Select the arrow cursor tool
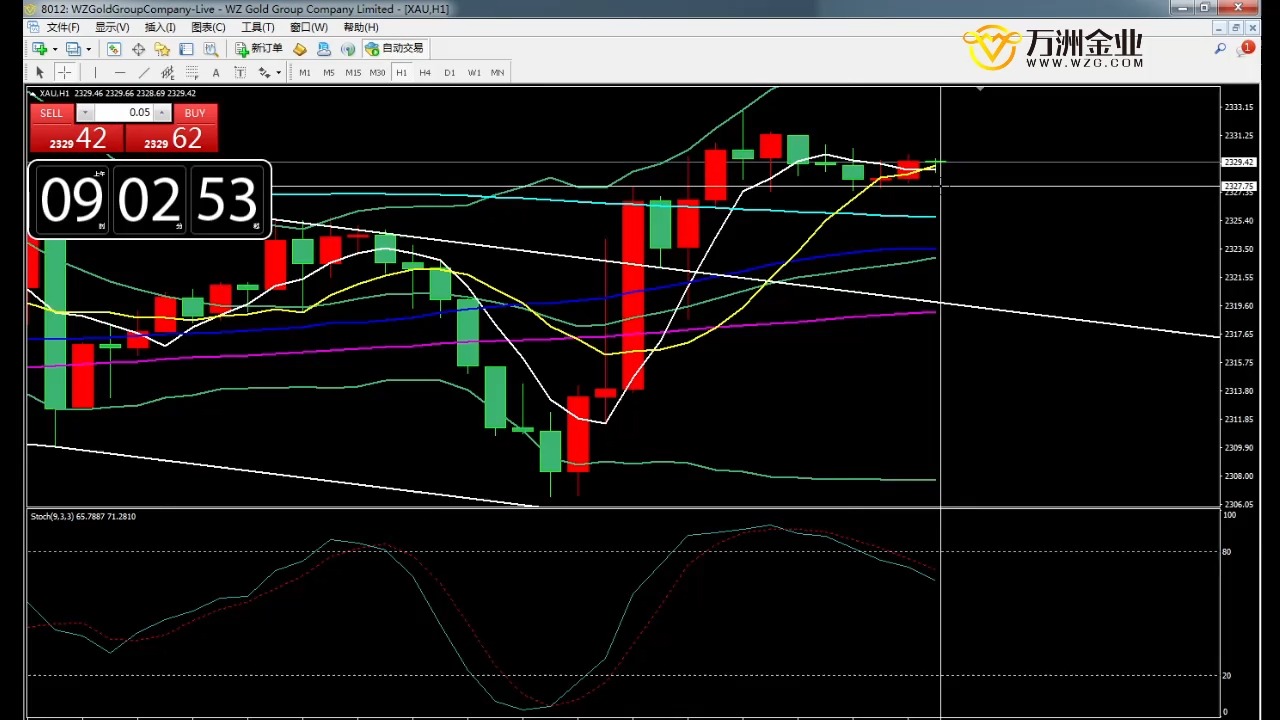This screenshot has height=720, width=1280. [40, 72]
